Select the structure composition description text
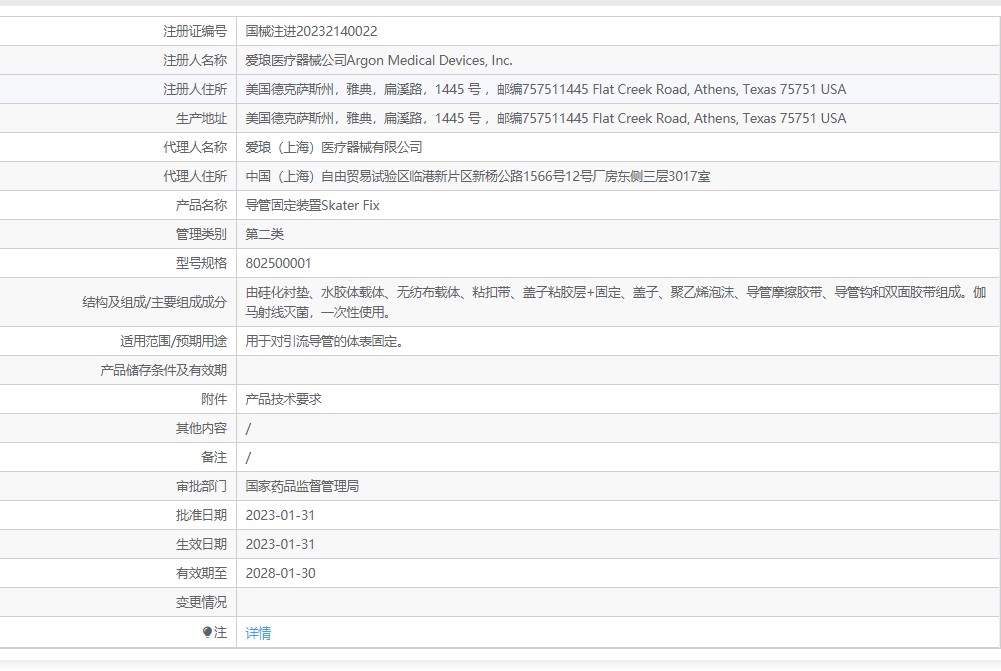 pos(615,302)
